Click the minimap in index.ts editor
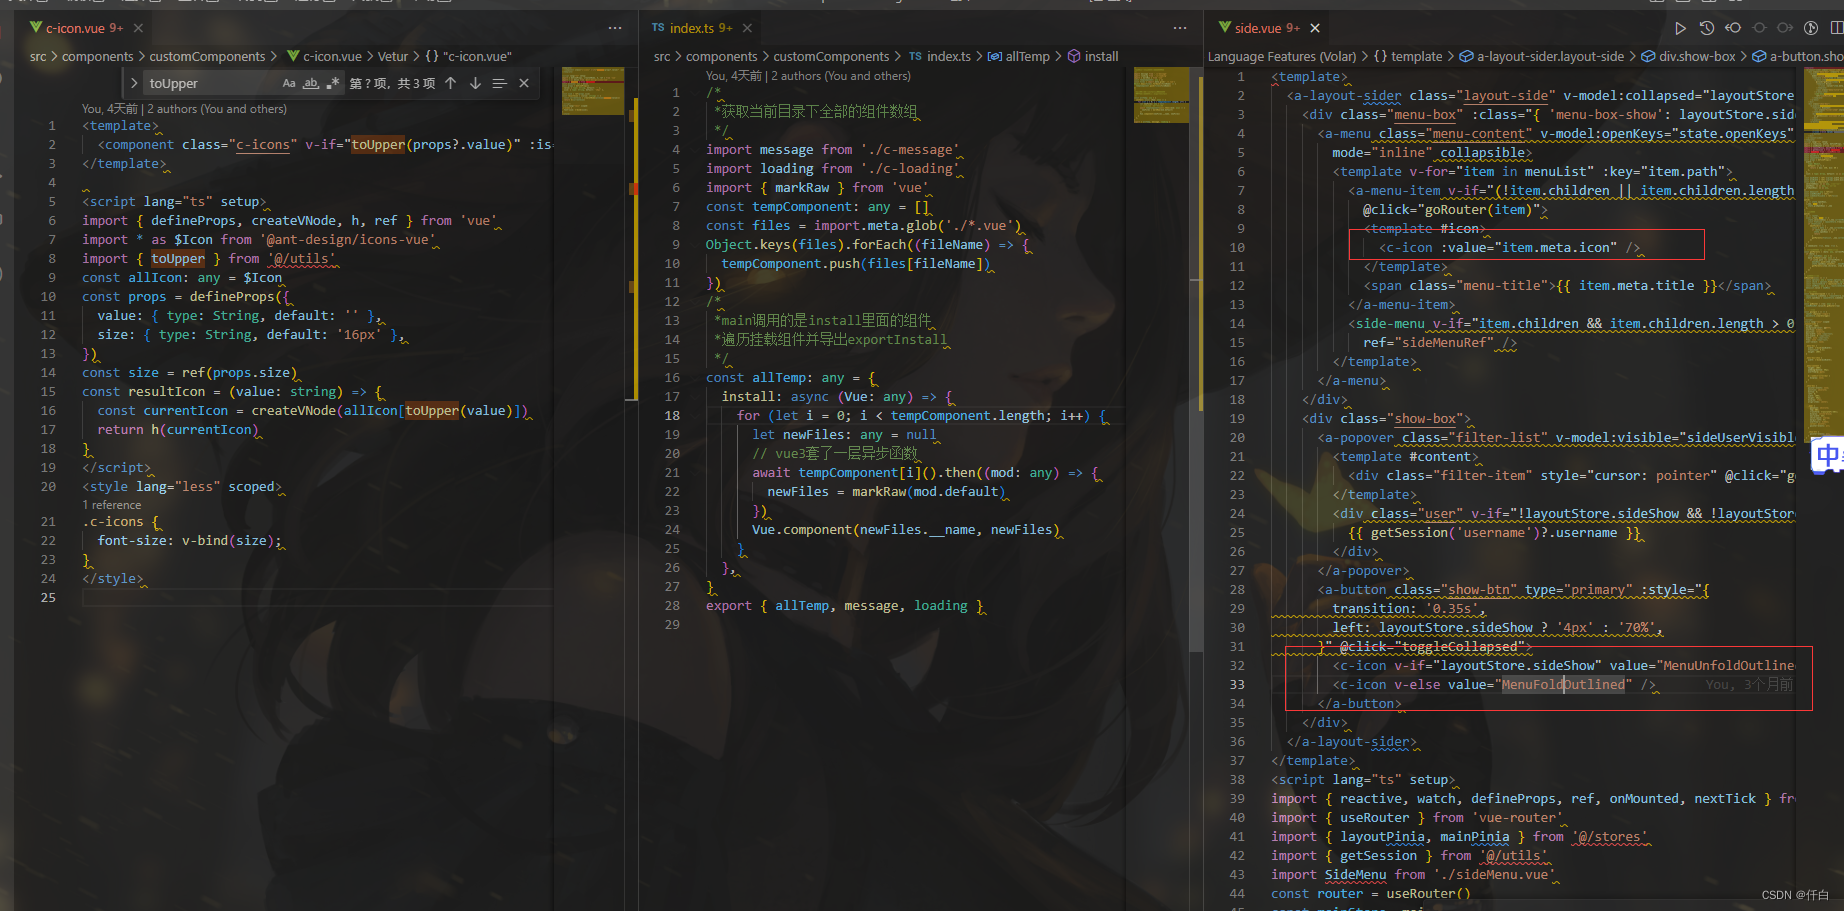1844x911 pixels. click(1162, 95)
